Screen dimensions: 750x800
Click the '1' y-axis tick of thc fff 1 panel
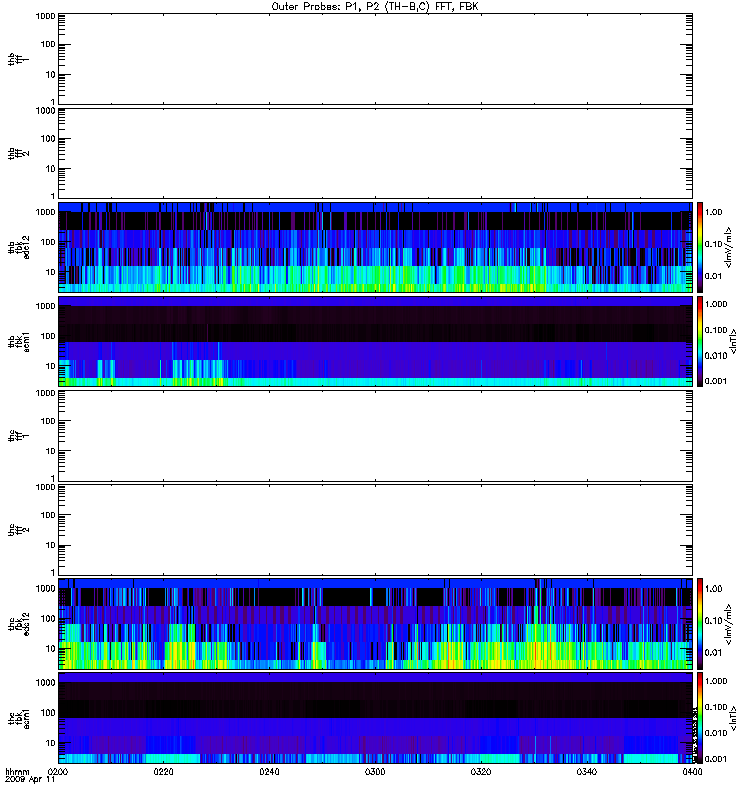(x=53, y=478)
